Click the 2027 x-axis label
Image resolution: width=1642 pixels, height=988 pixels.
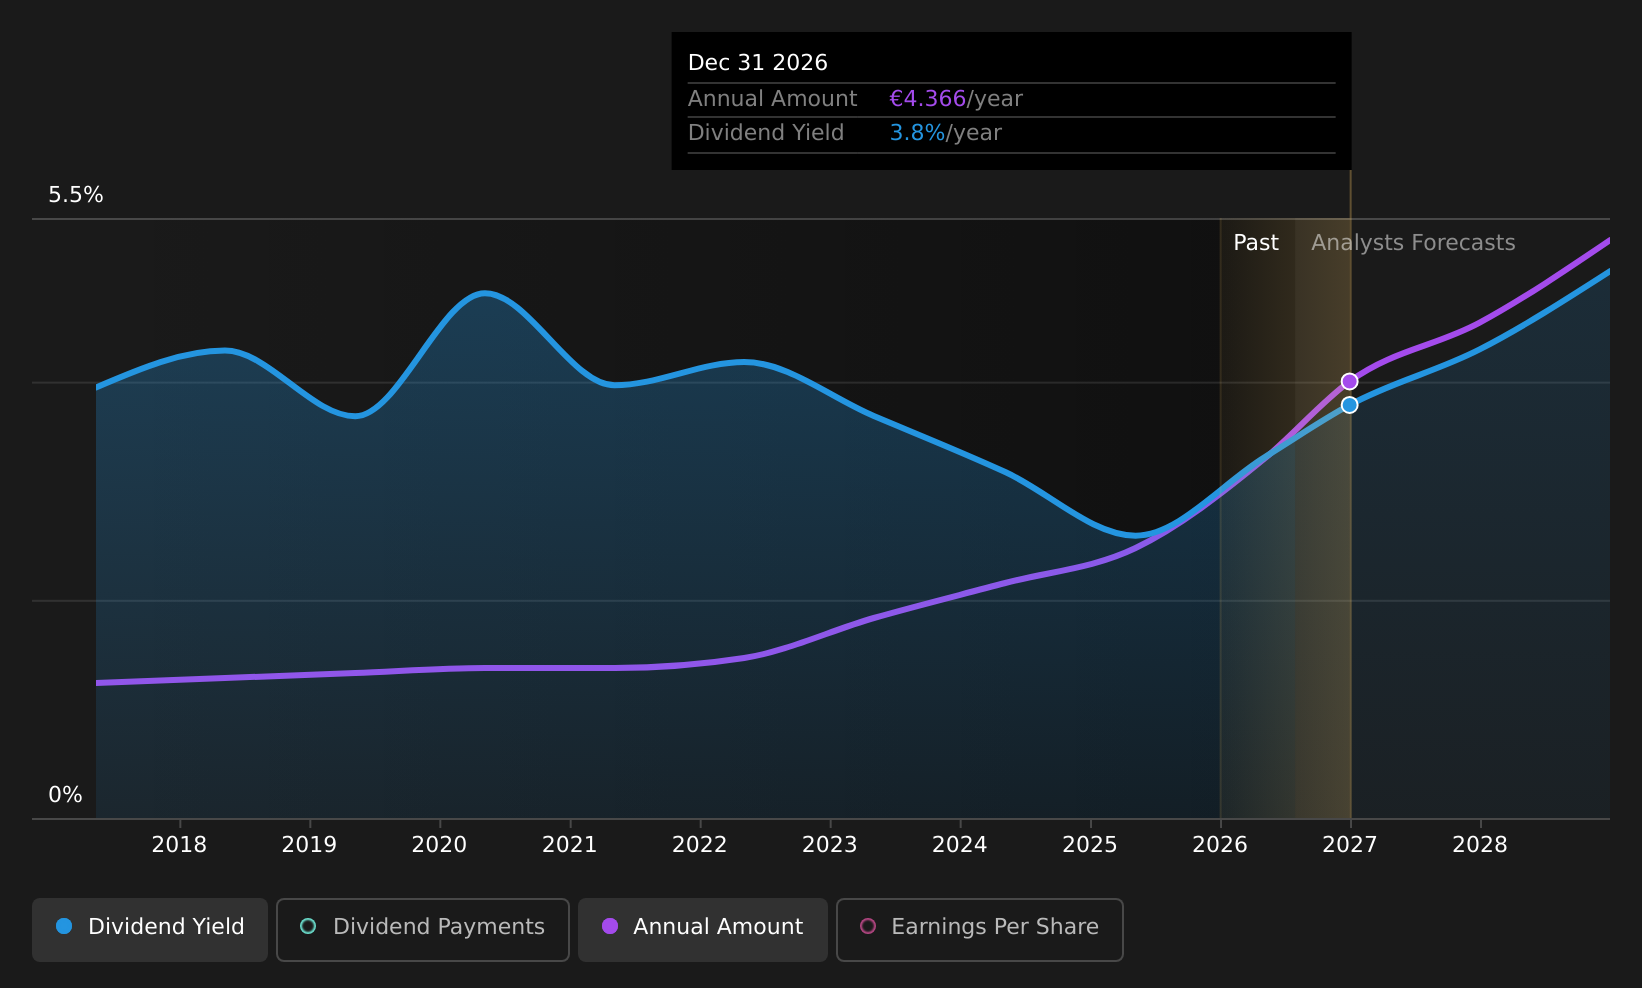click(1350, 845)
